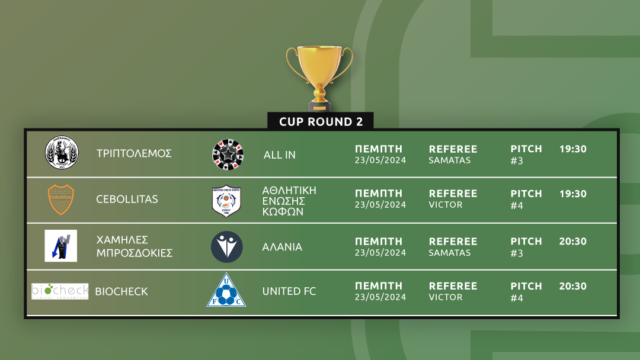Click referee VICTOR in the Cebollitas match
The image size is (640, 360).
(x=445, y=205)
